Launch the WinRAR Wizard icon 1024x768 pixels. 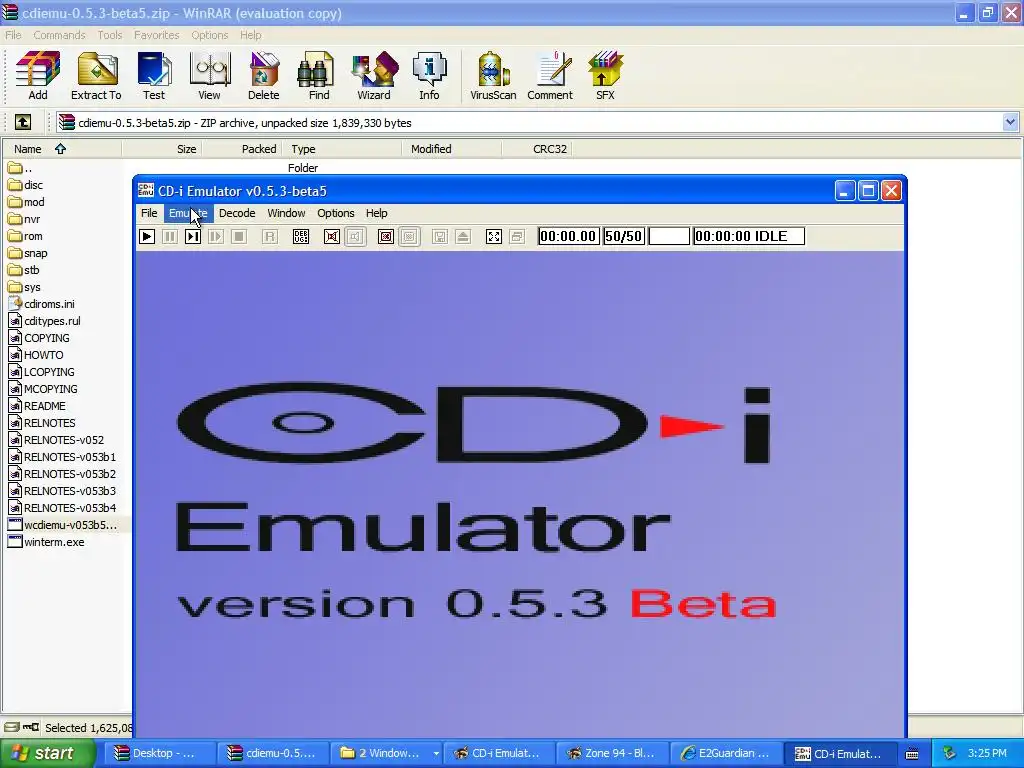click(374, 76)
